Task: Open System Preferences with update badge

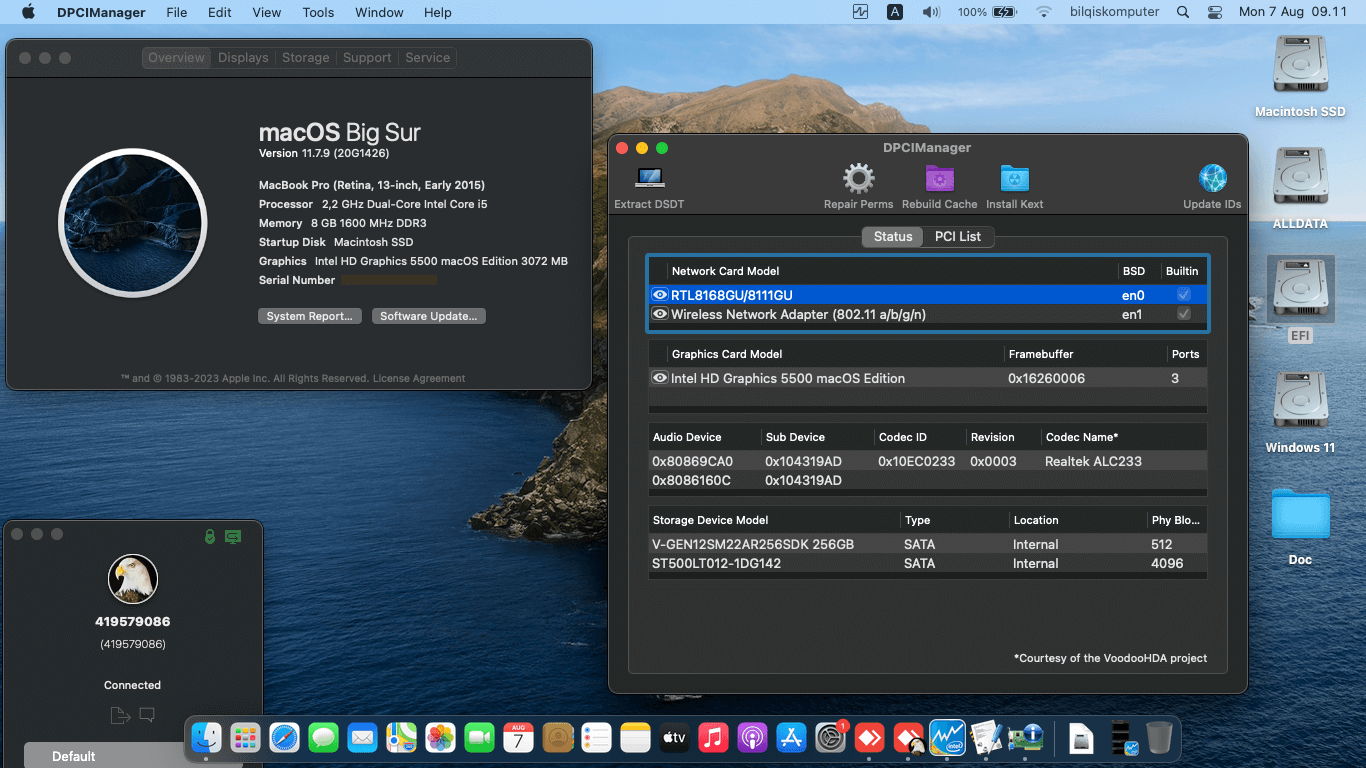Action: (831, 738)
